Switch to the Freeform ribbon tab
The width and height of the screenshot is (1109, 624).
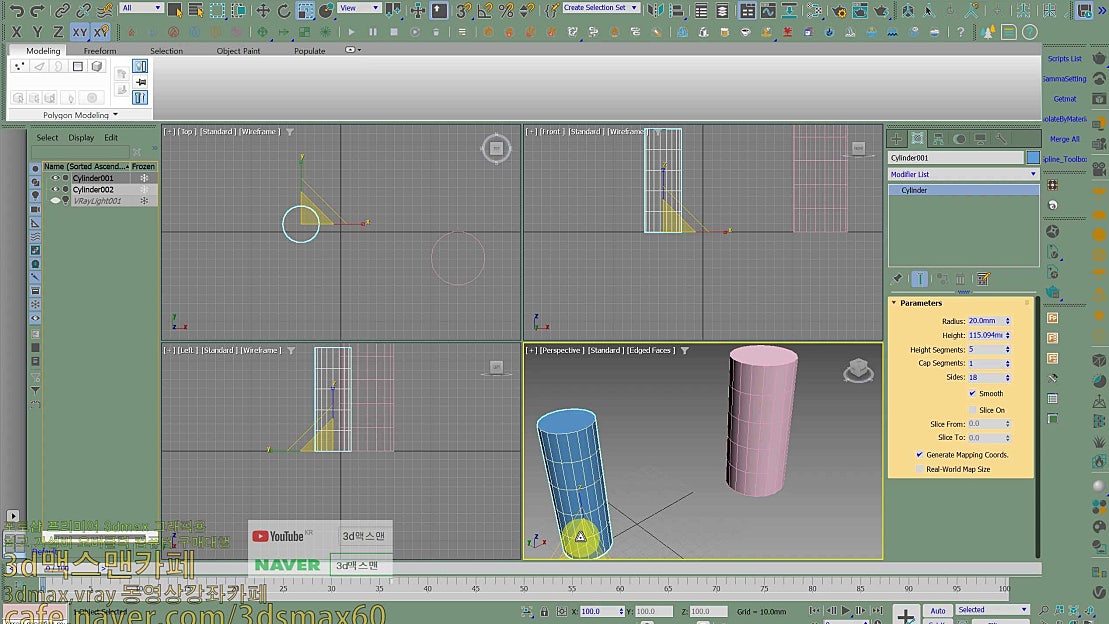point(100,50)
